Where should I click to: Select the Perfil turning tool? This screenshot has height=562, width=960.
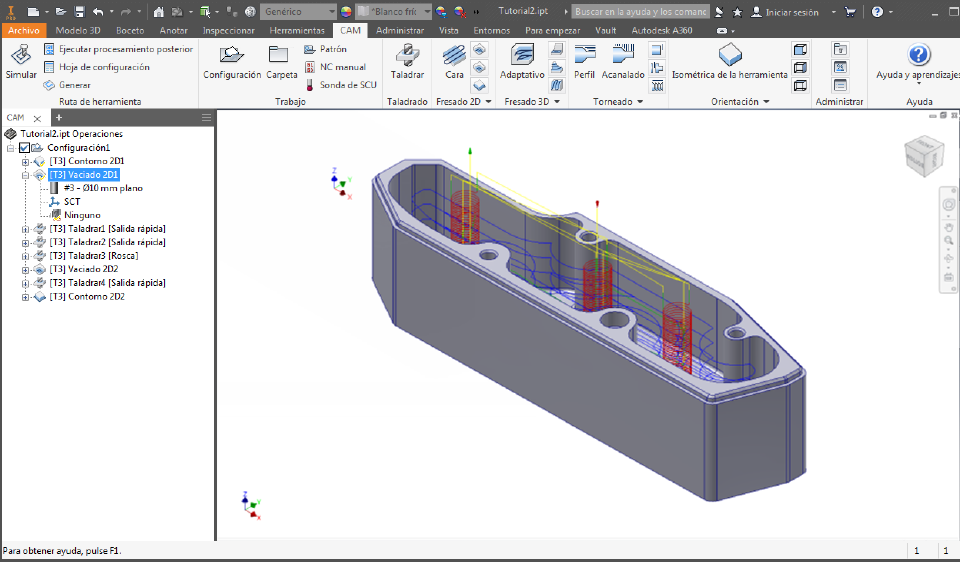pyautogui.click(x=584, y=62)
